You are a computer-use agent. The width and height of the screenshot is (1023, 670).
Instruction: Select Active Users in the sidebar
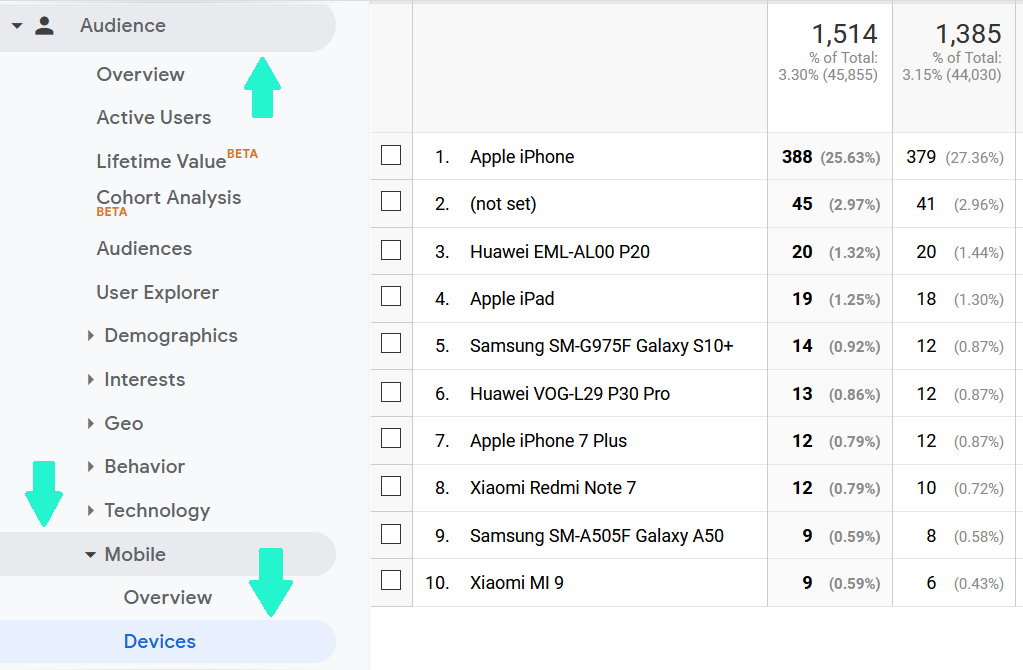point(153,117)
